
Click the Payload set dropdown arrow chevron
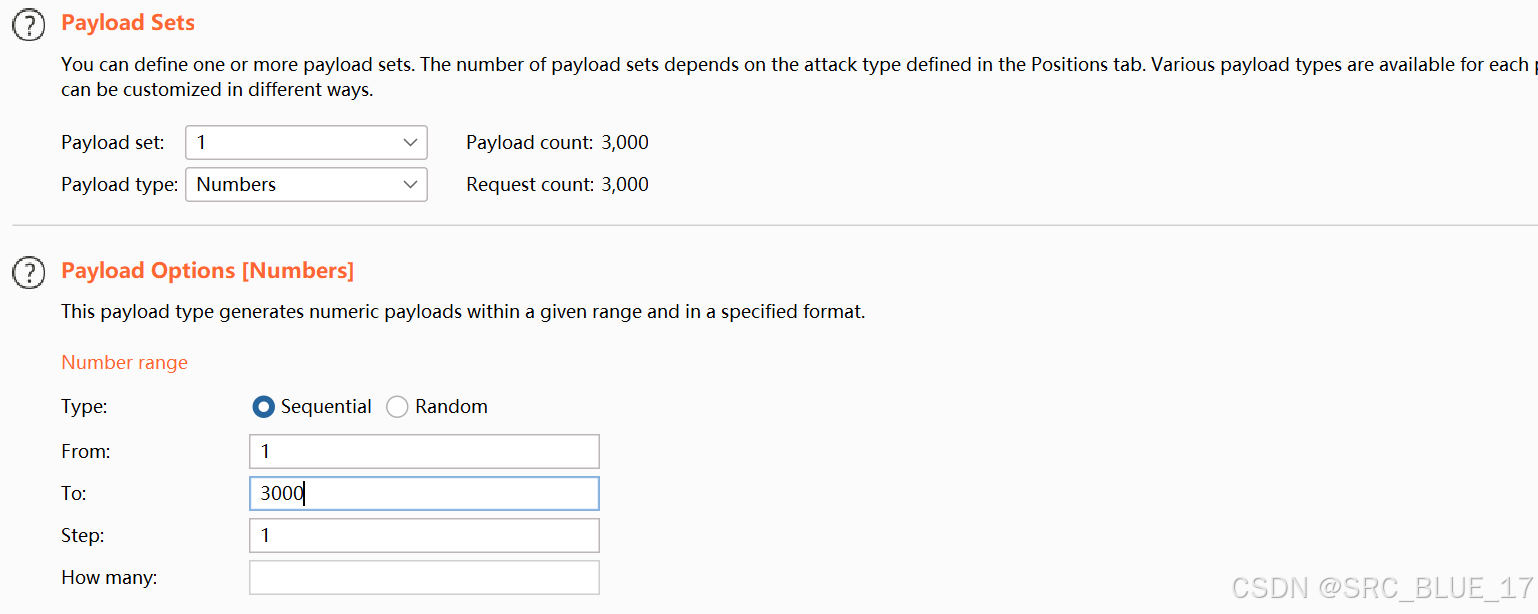[x=410, y=142]
